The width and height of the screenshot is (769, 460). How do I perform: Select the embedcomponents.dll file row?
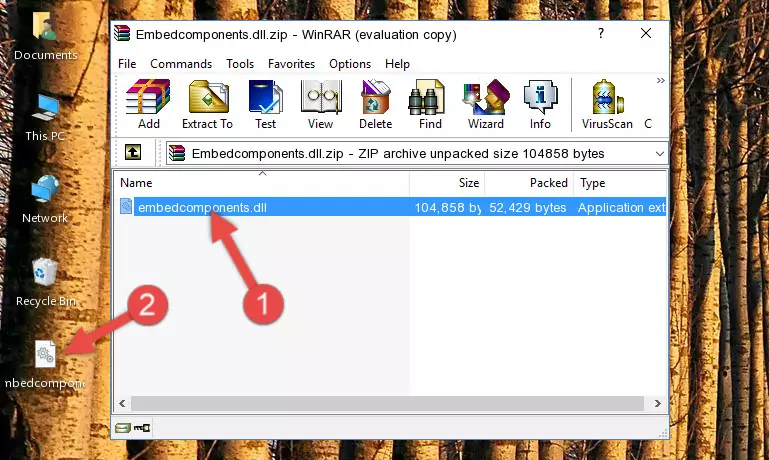[x=391, y=207]
